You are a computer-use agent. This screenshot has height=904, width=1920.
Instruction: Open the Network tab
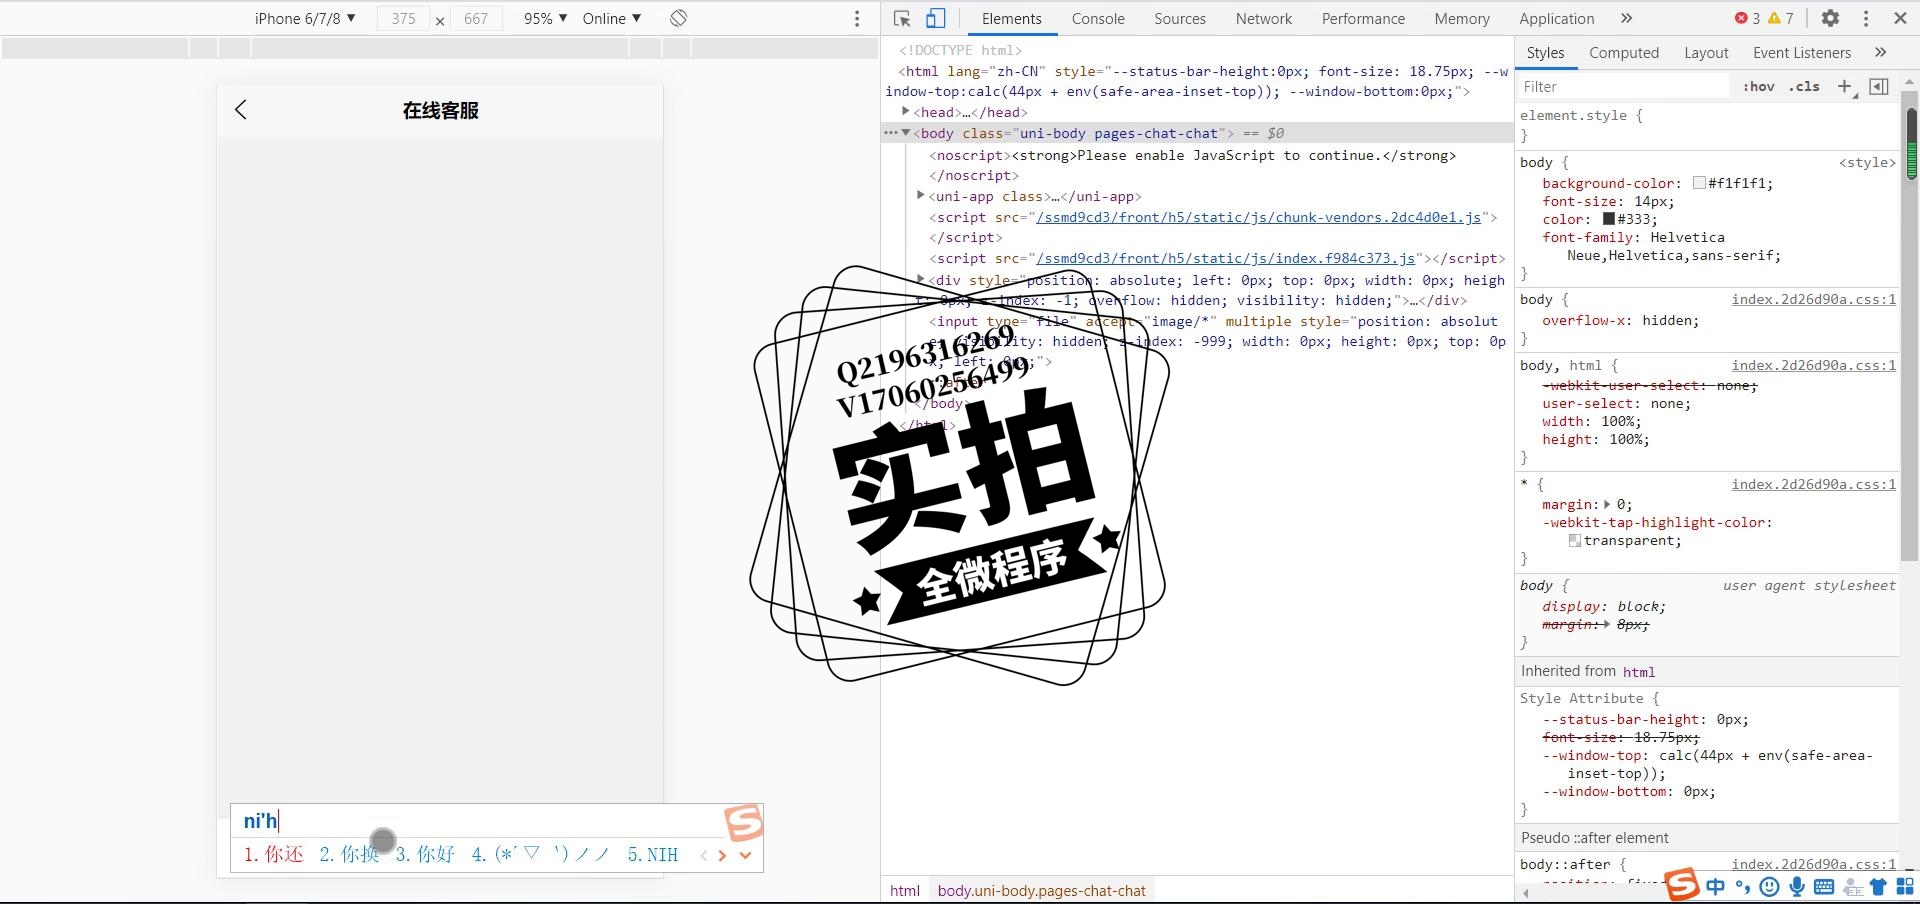pyautogui.click(x=1264, y=18)
